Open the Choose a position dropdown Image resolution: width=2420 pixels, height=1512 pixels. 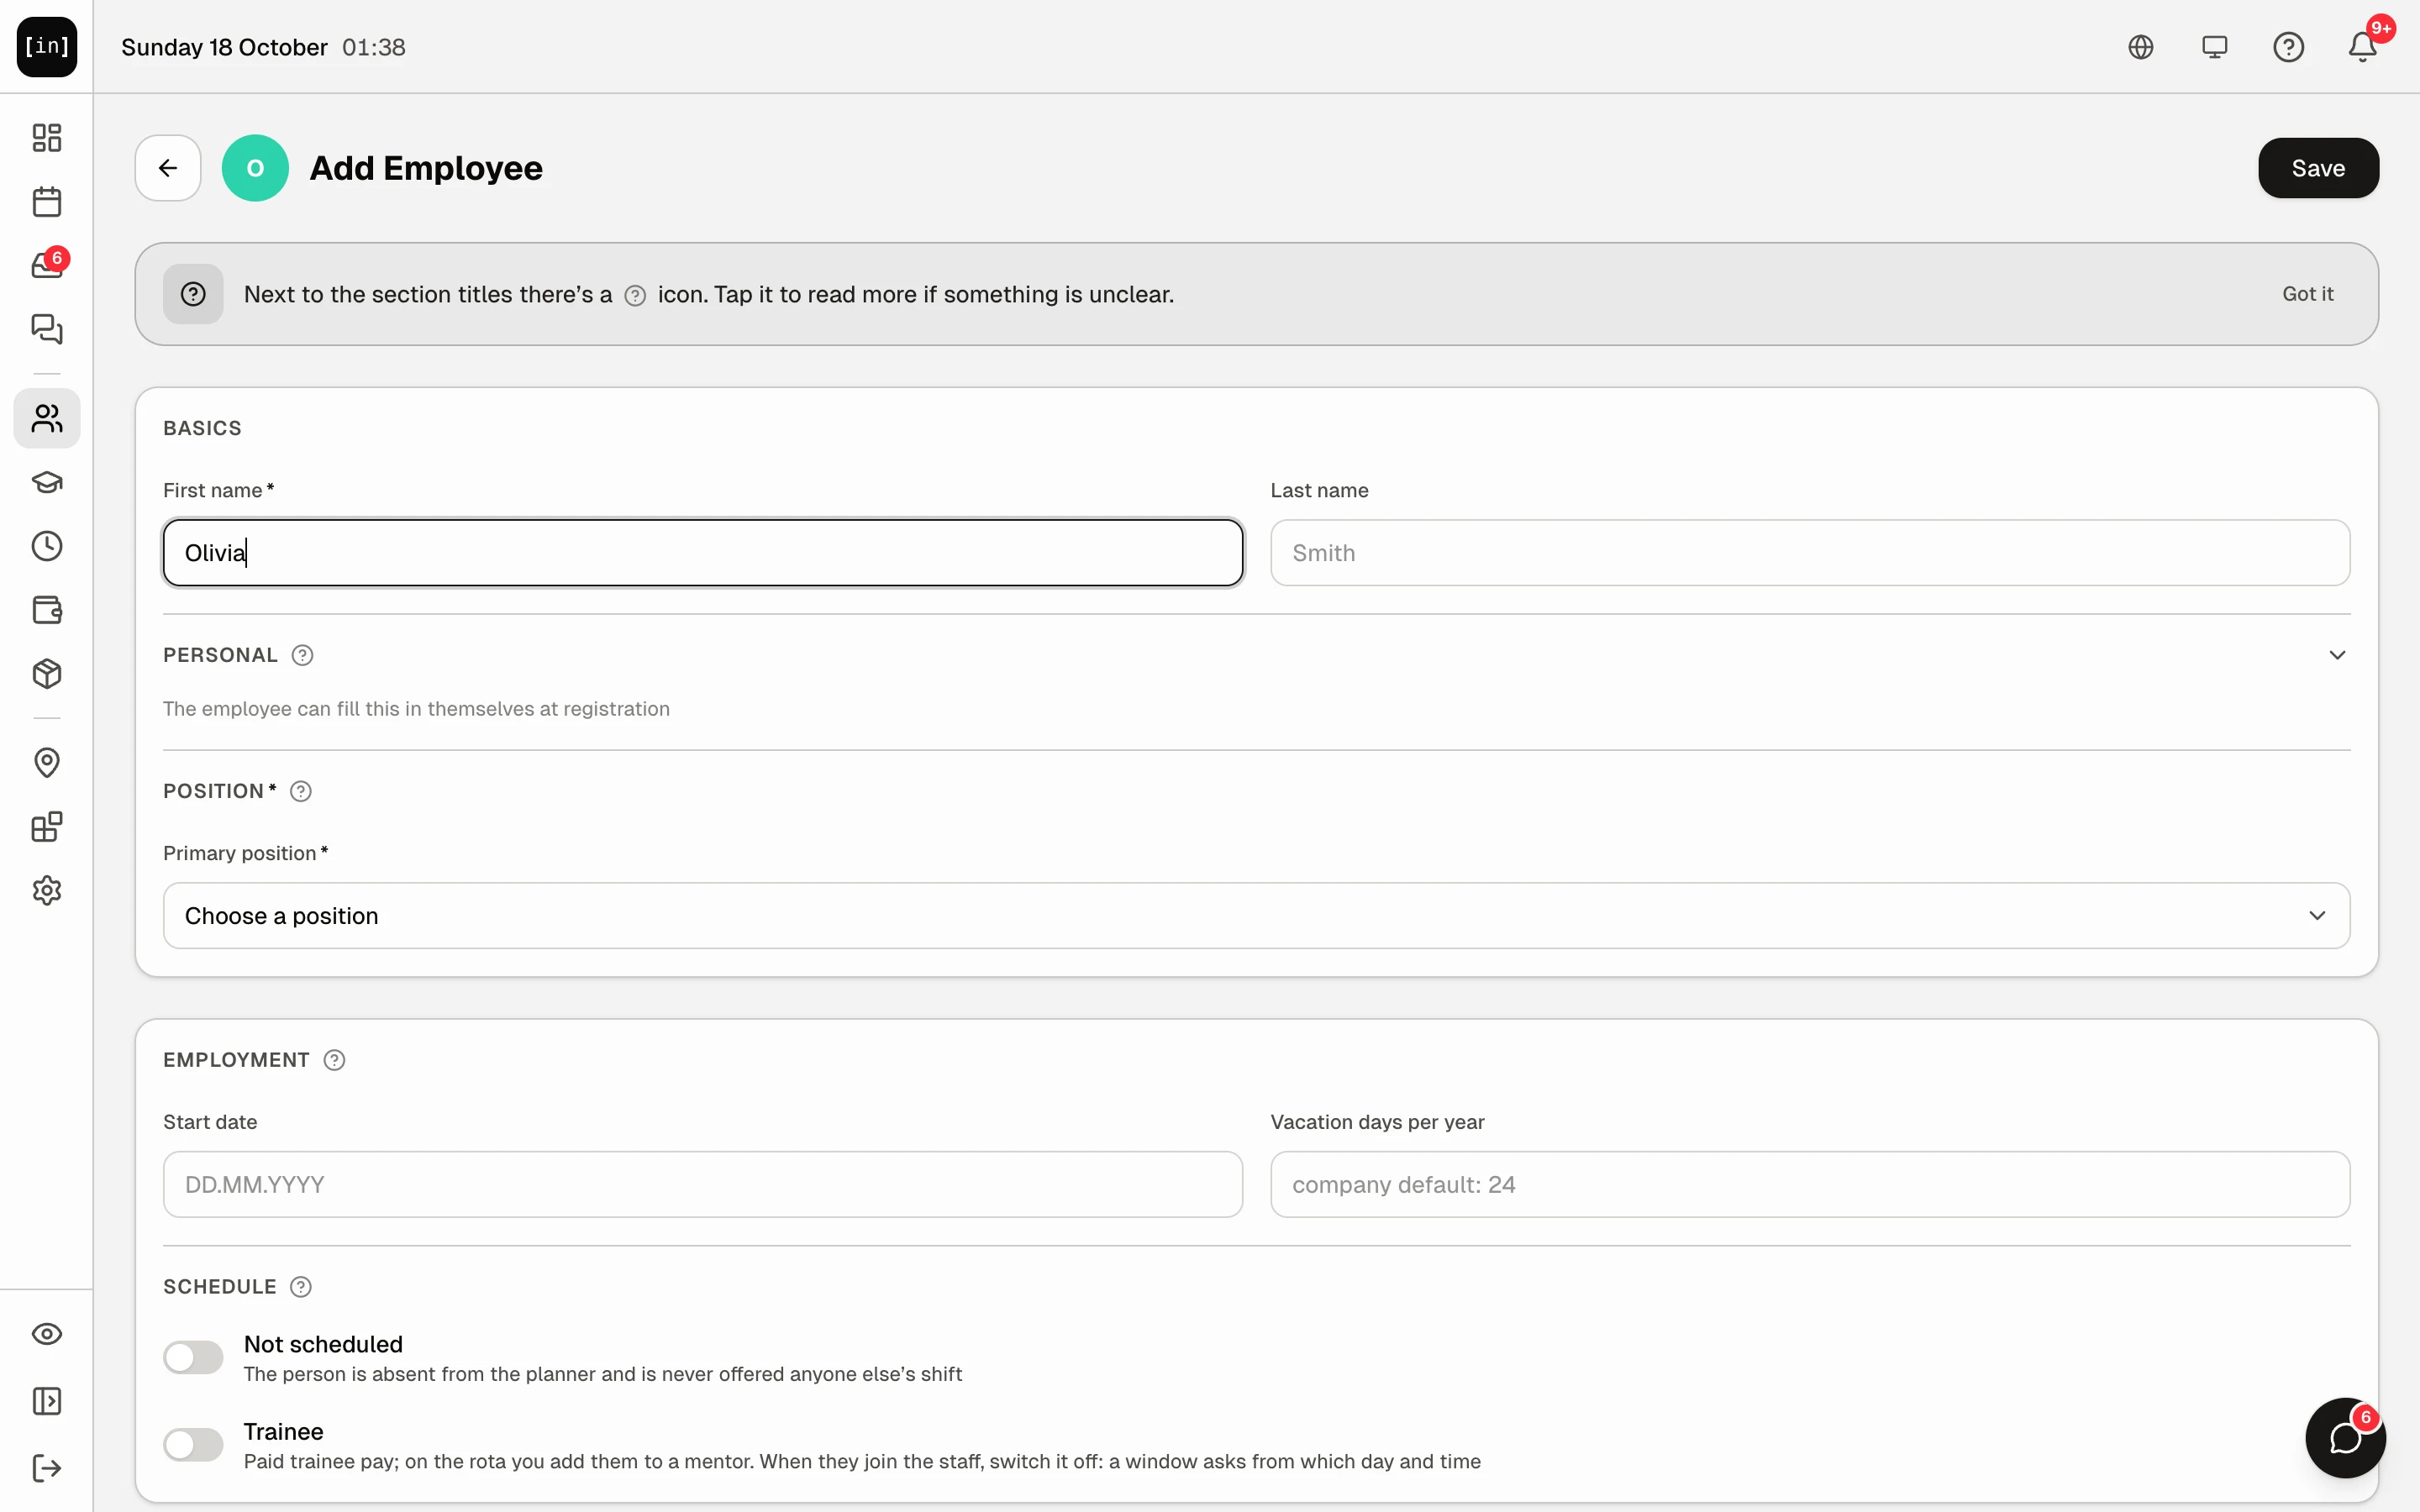click(1256, 916)
